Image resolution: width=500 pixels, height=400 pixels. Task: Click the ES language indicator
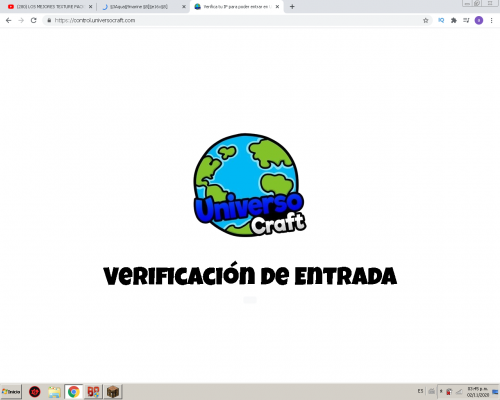coord(420,391)
